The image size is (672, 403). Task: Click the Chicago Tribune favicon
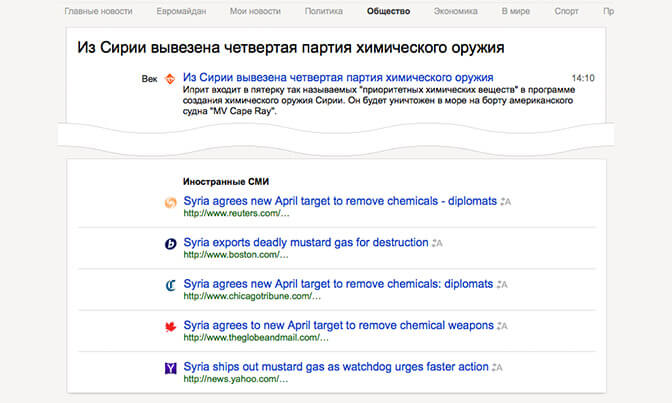[x=171, y=285]
